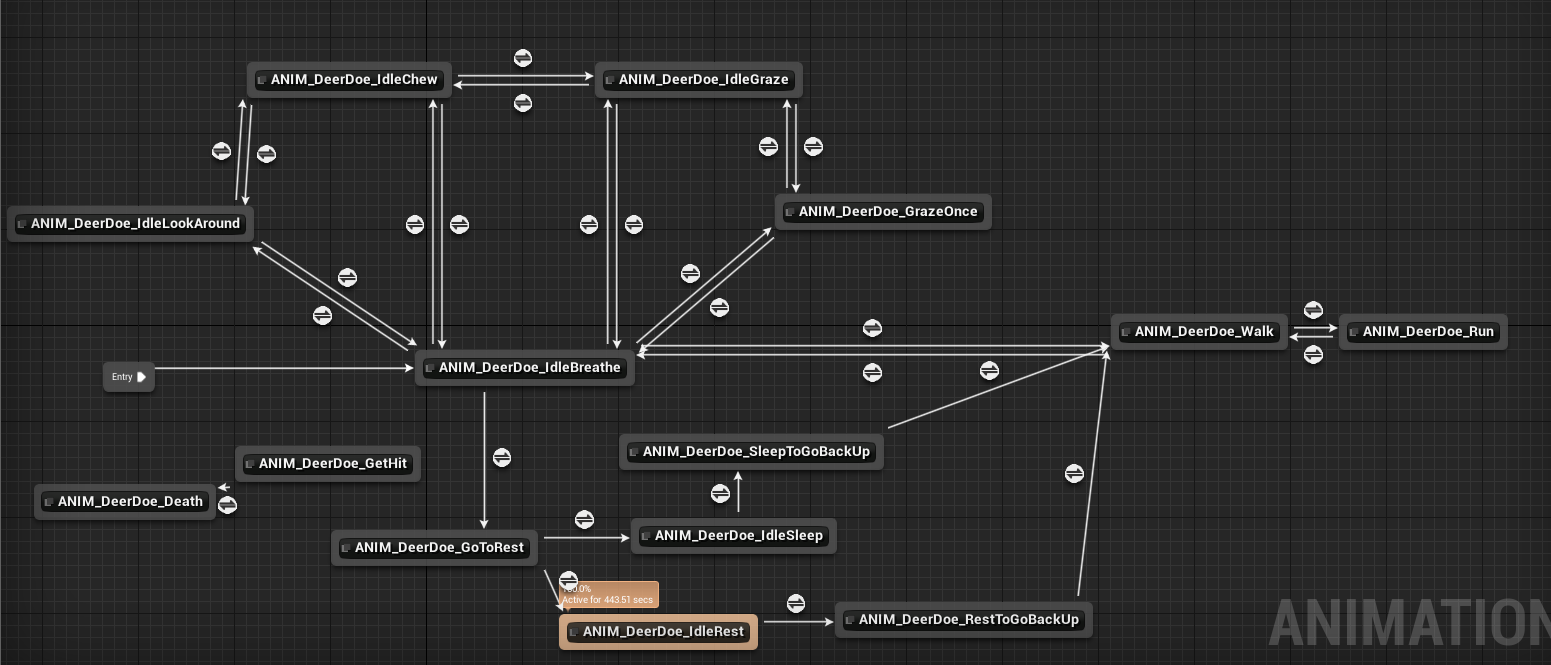Open the left transition rule between IdleChew and IdleBreathe
Image resolution: width=1551 pixels, height=665 pixels.
coord(415,224)
